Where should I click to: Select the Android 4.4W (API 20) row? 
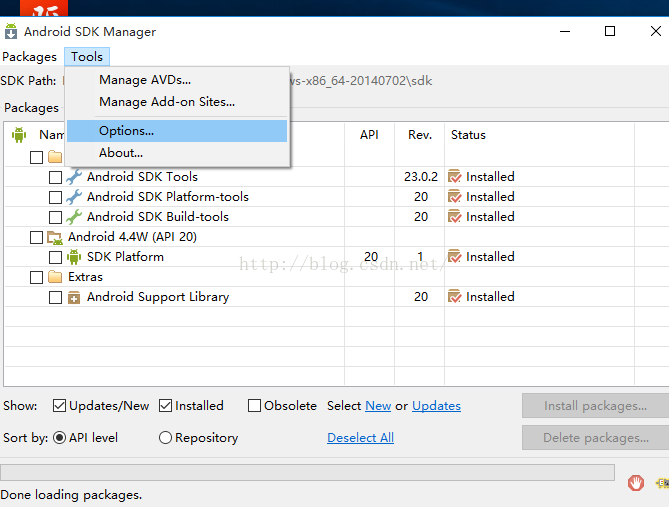[132, 237]
